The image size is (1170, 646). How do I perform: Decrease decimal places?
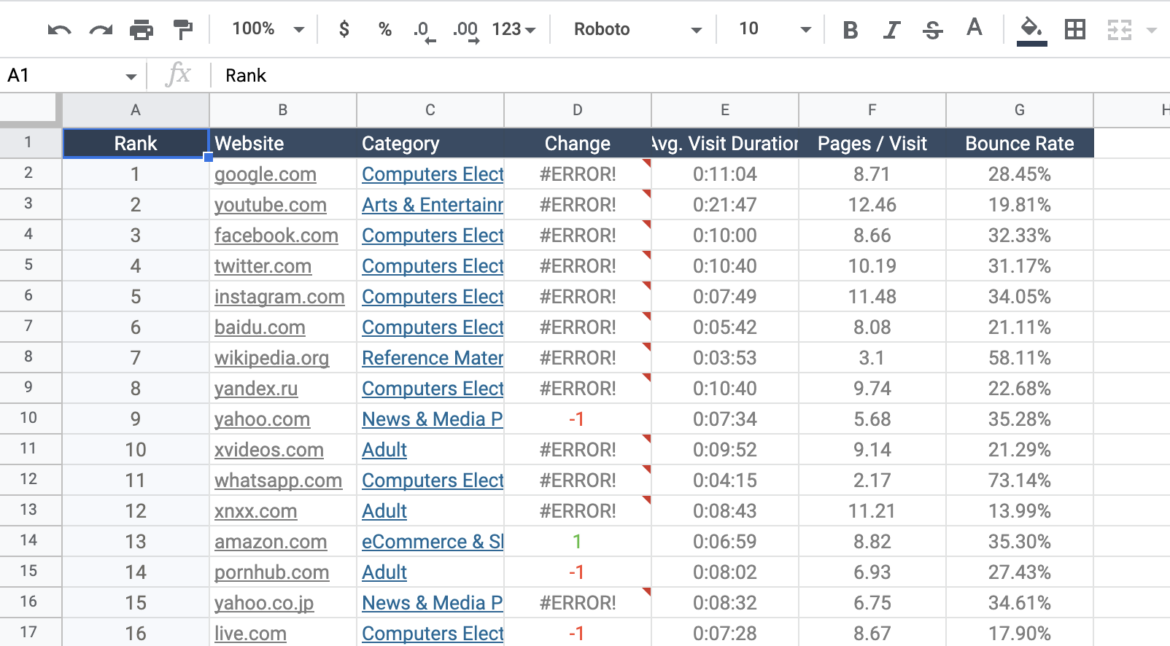pyautogui.click(x=423, y=29)
